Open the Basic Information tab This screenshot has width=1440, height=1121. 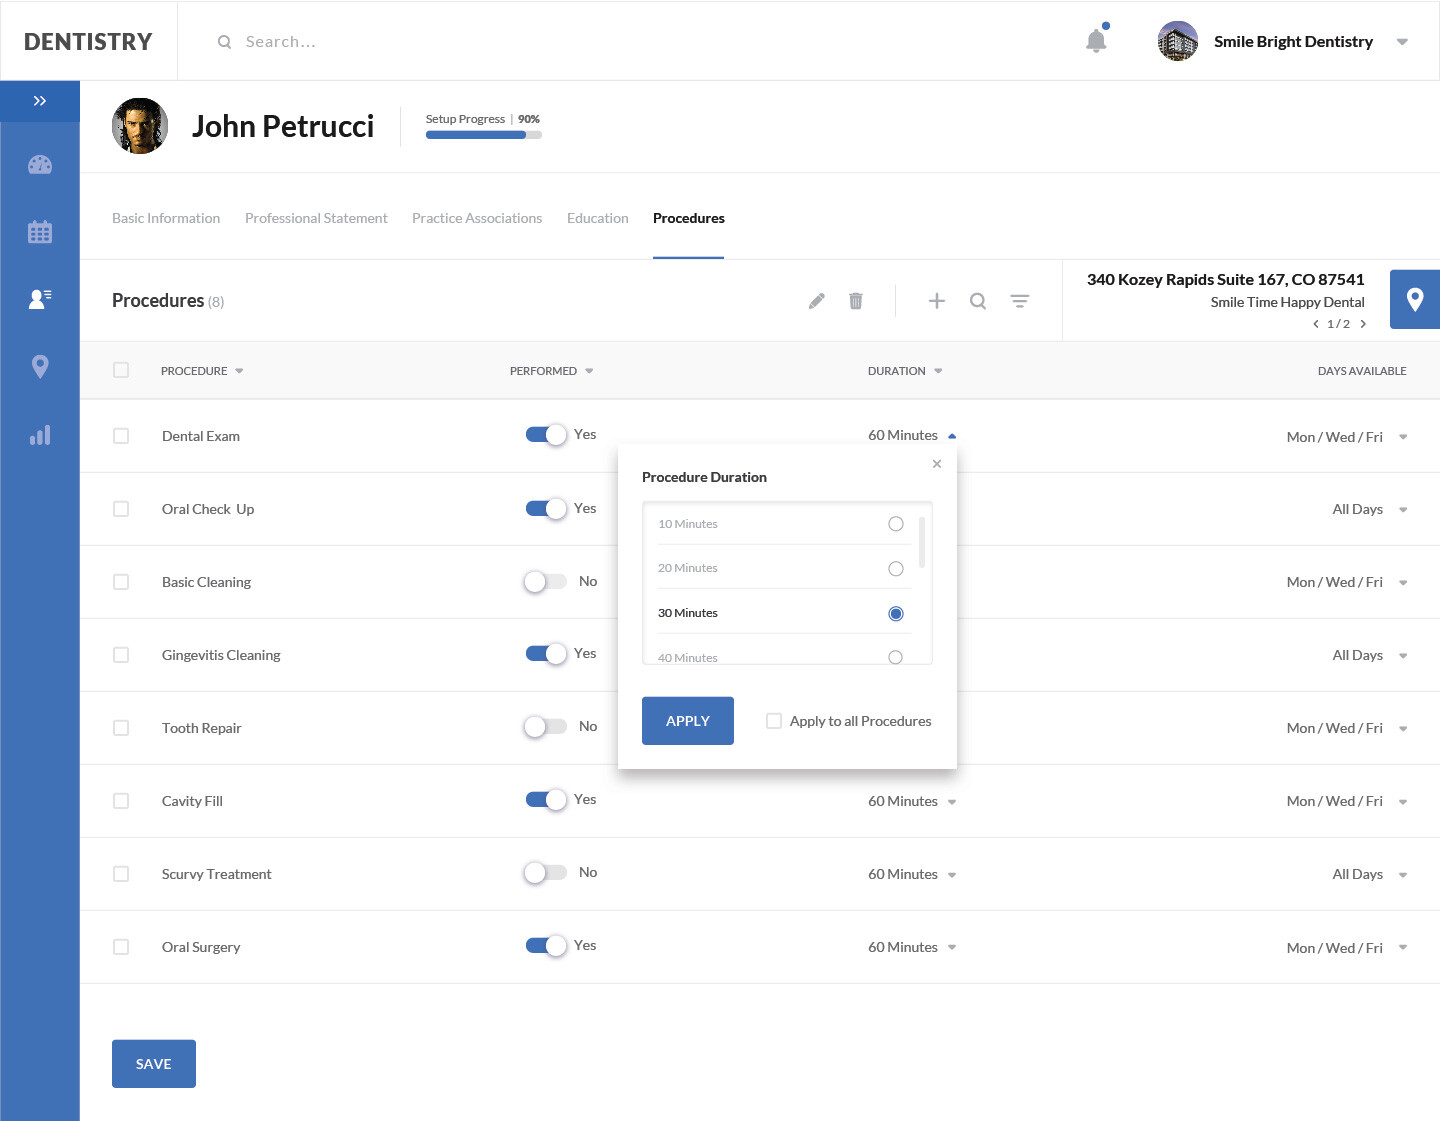tap(166, 218)
